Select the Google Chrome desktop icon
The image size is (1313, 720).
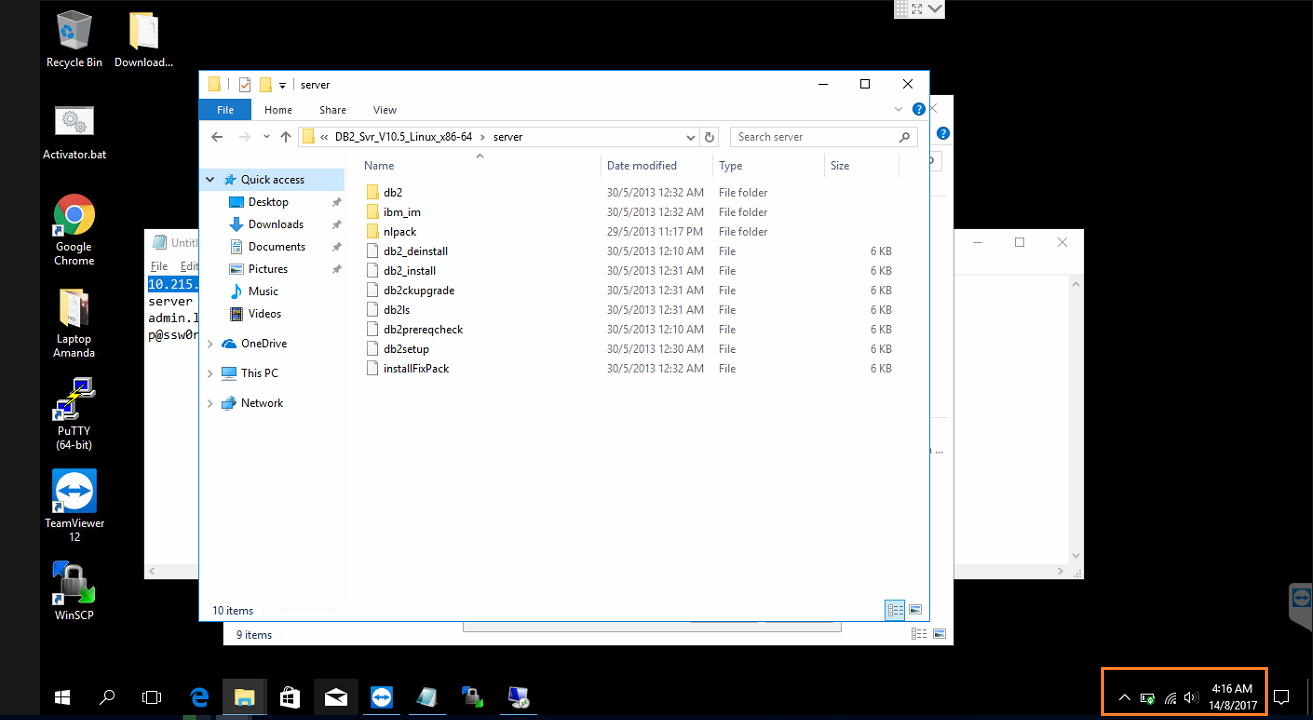point(74,216)
